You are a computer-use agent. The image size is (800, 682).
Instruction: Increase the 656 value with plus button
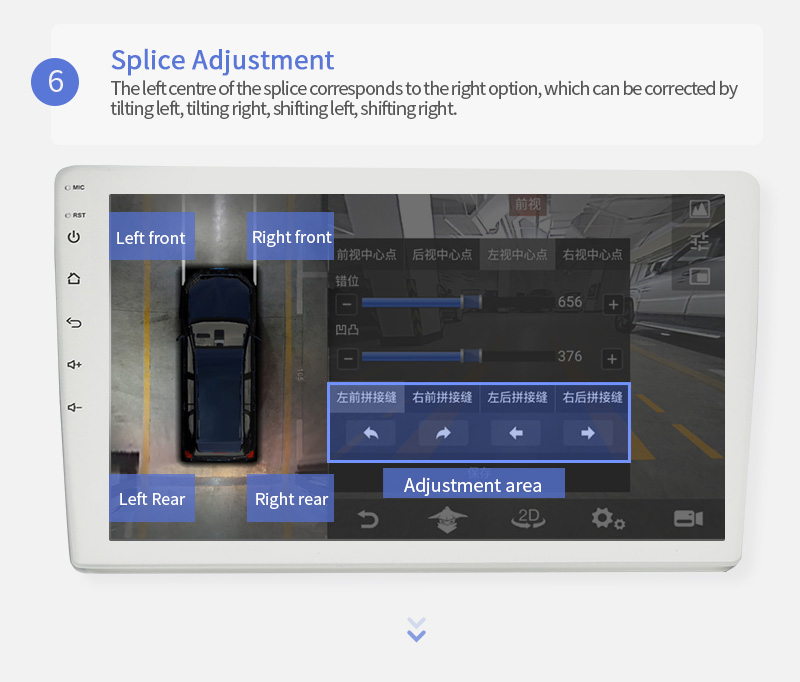coord(613,305)
